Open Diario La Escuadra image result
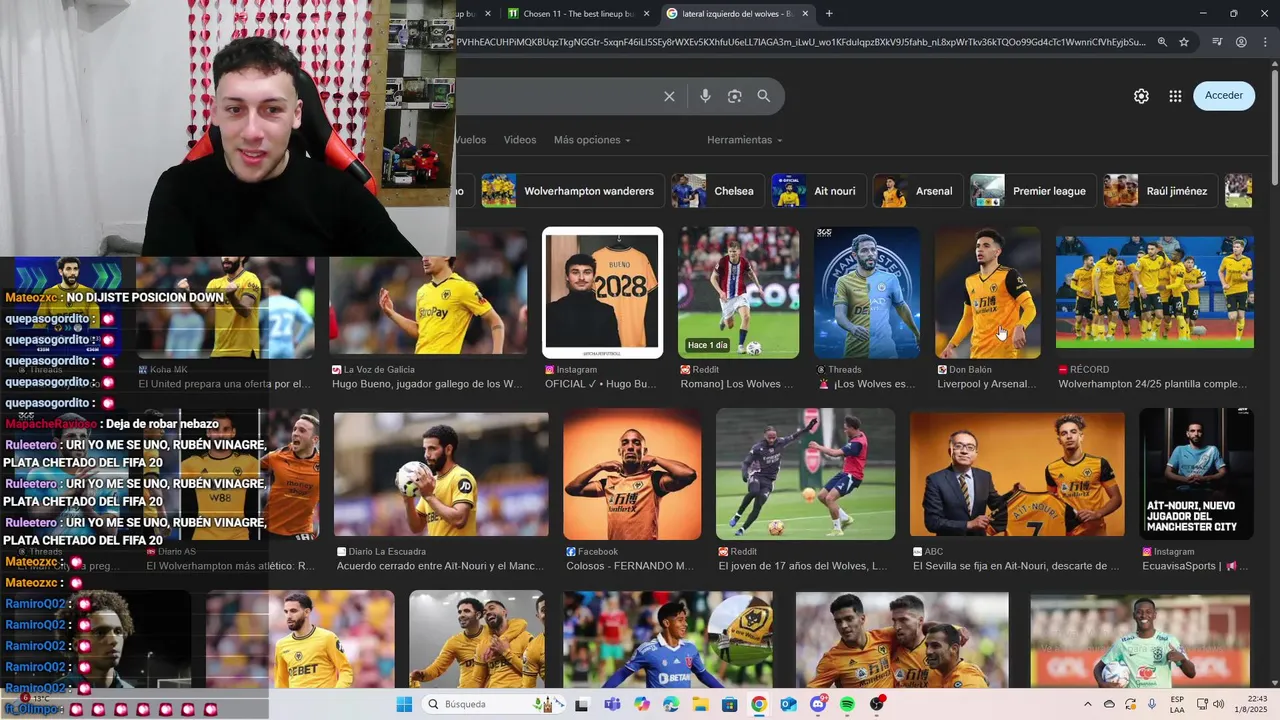Viewport: 1280px width, 720px height. 441,475
